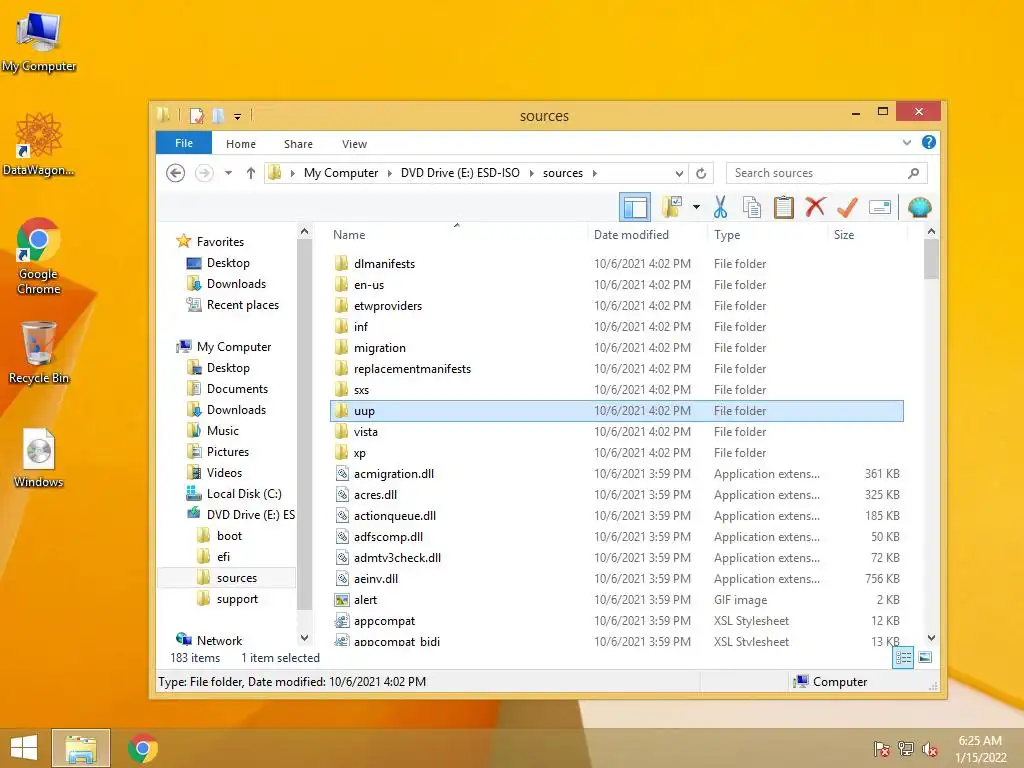Select the acmigration.dll file
Screen dimensions: 1024x768
coord(393,474)
